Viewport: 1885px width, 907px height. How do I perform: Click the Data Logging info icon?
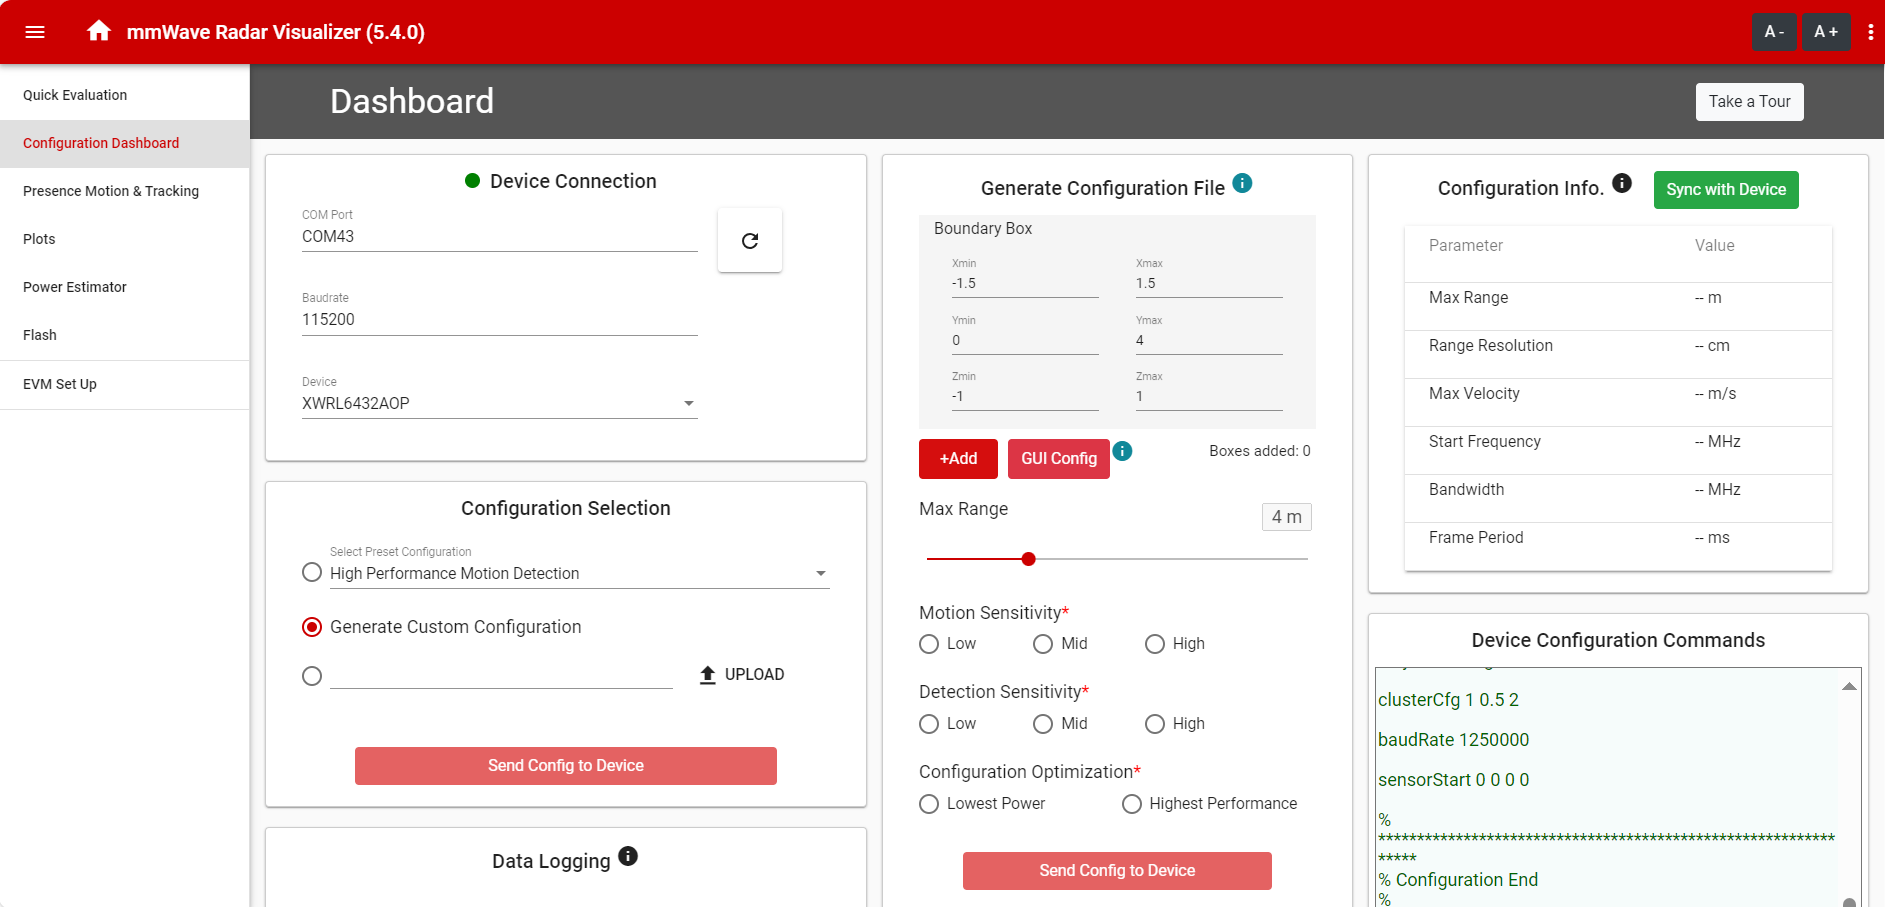(628, 856)
